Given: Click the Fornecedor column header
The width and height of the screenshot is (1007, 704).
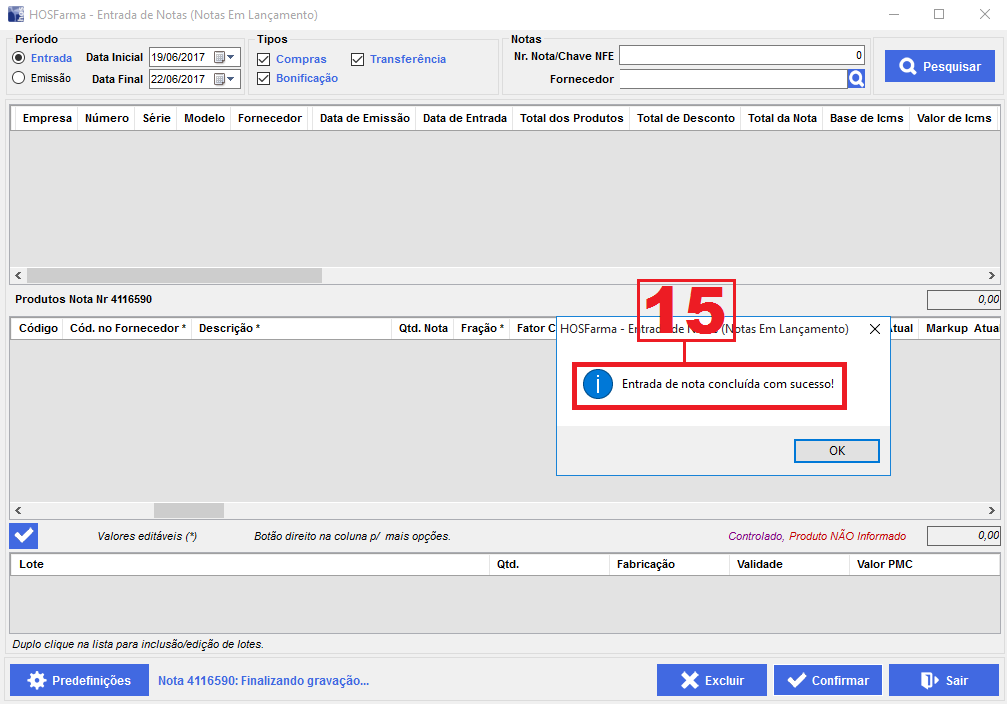Looking at the screenshot, I should point(269,118).
